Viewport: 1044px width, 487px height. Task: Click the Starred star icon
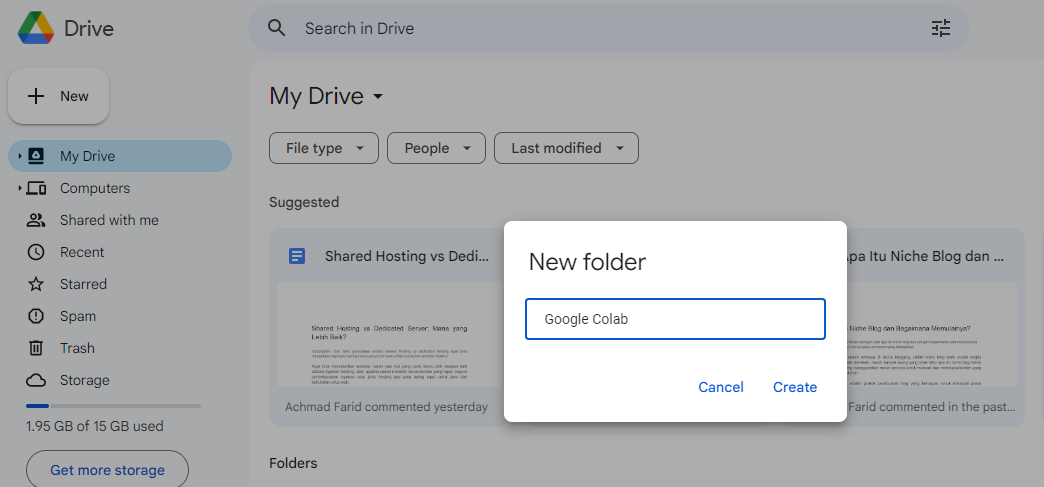click(x=36, y=284)
